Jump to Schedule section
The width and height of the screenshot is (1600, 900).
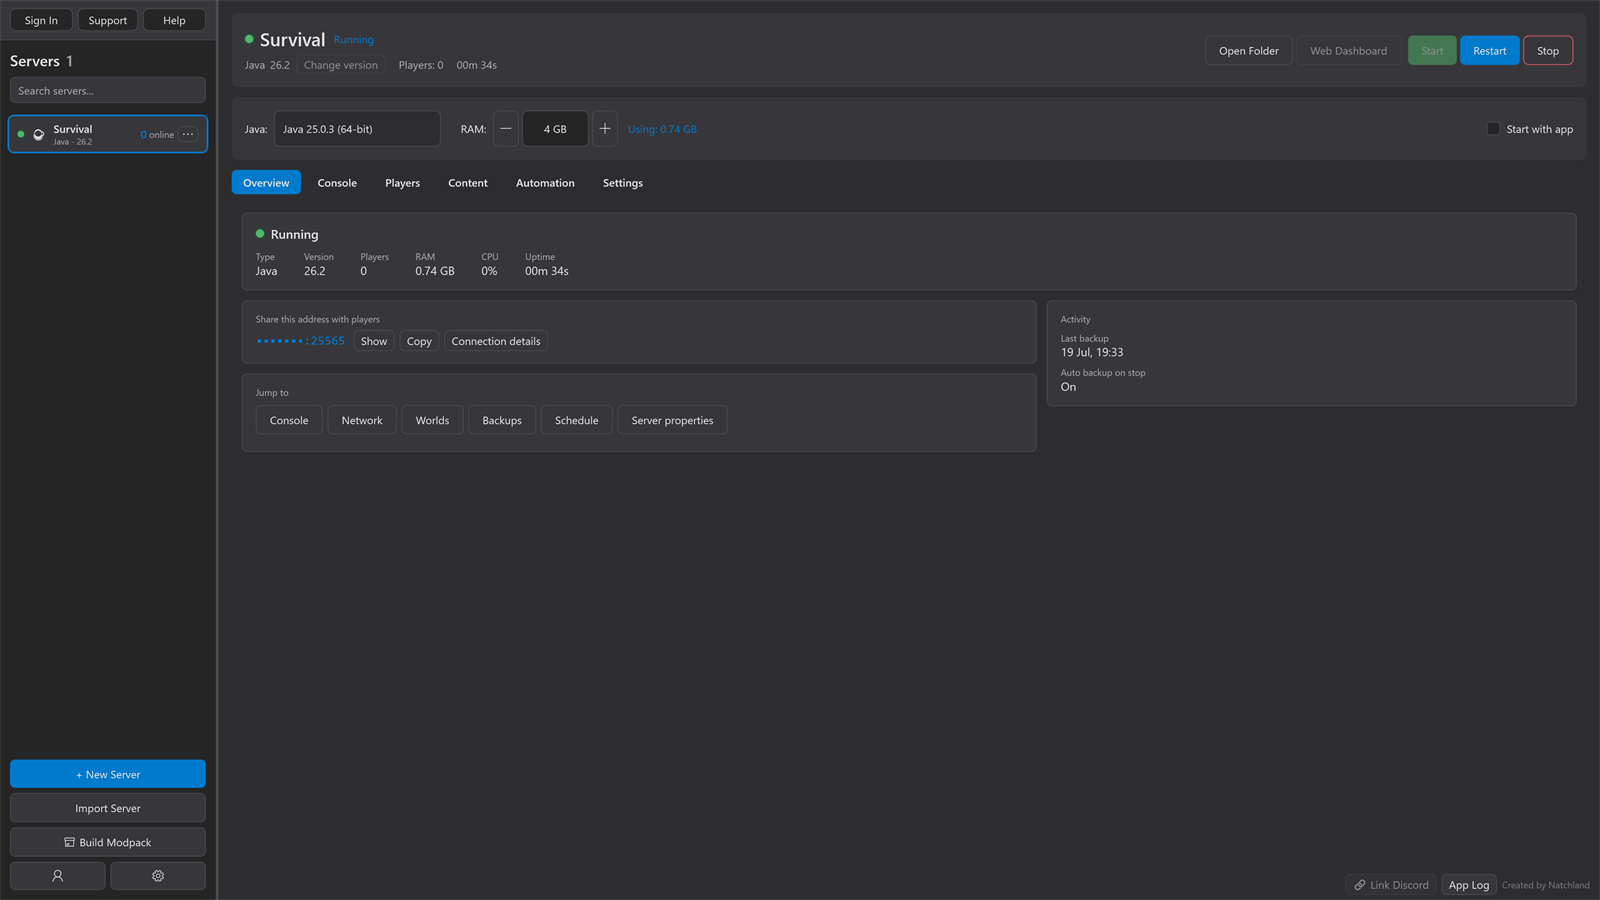(577, 420)
